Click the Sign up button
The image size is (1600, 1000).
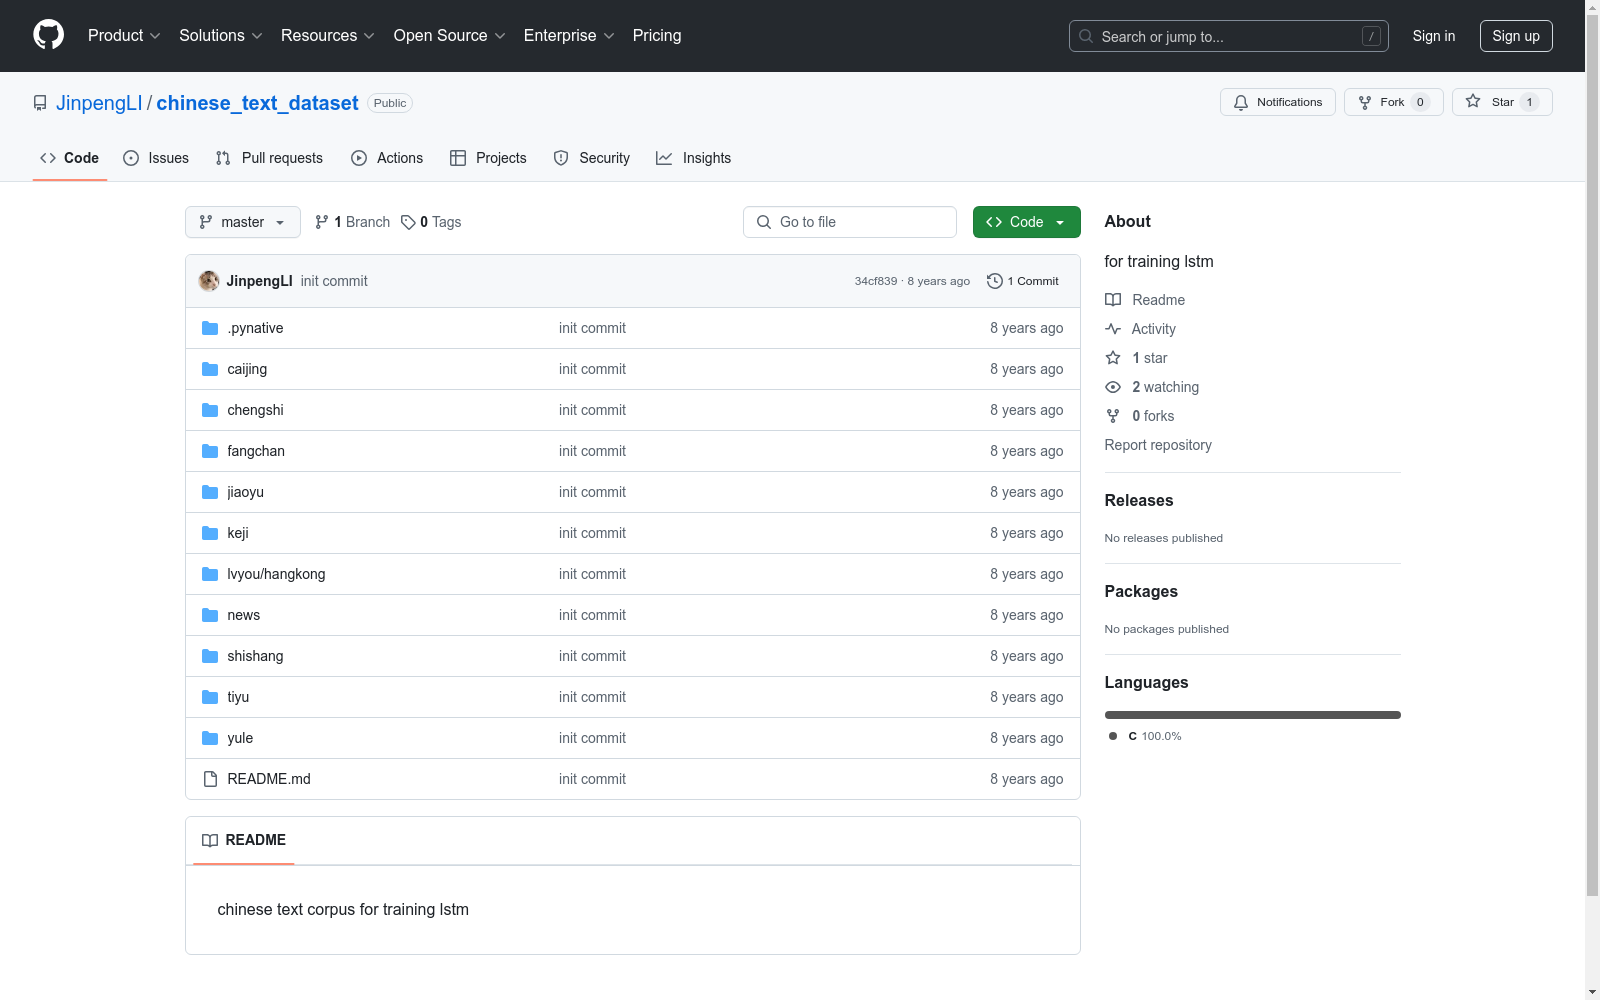[x=1516, y=36]
